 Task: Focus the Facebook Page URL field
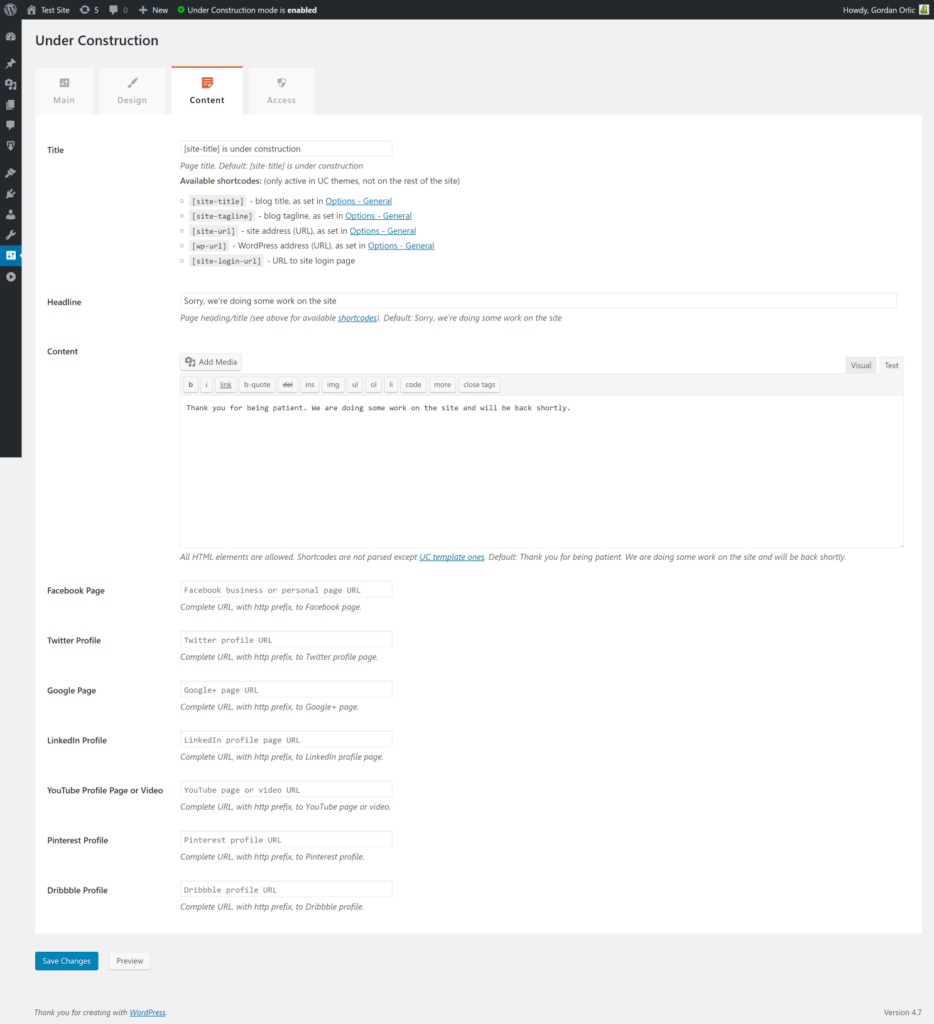pyautogui.click(x=286, y=590)
